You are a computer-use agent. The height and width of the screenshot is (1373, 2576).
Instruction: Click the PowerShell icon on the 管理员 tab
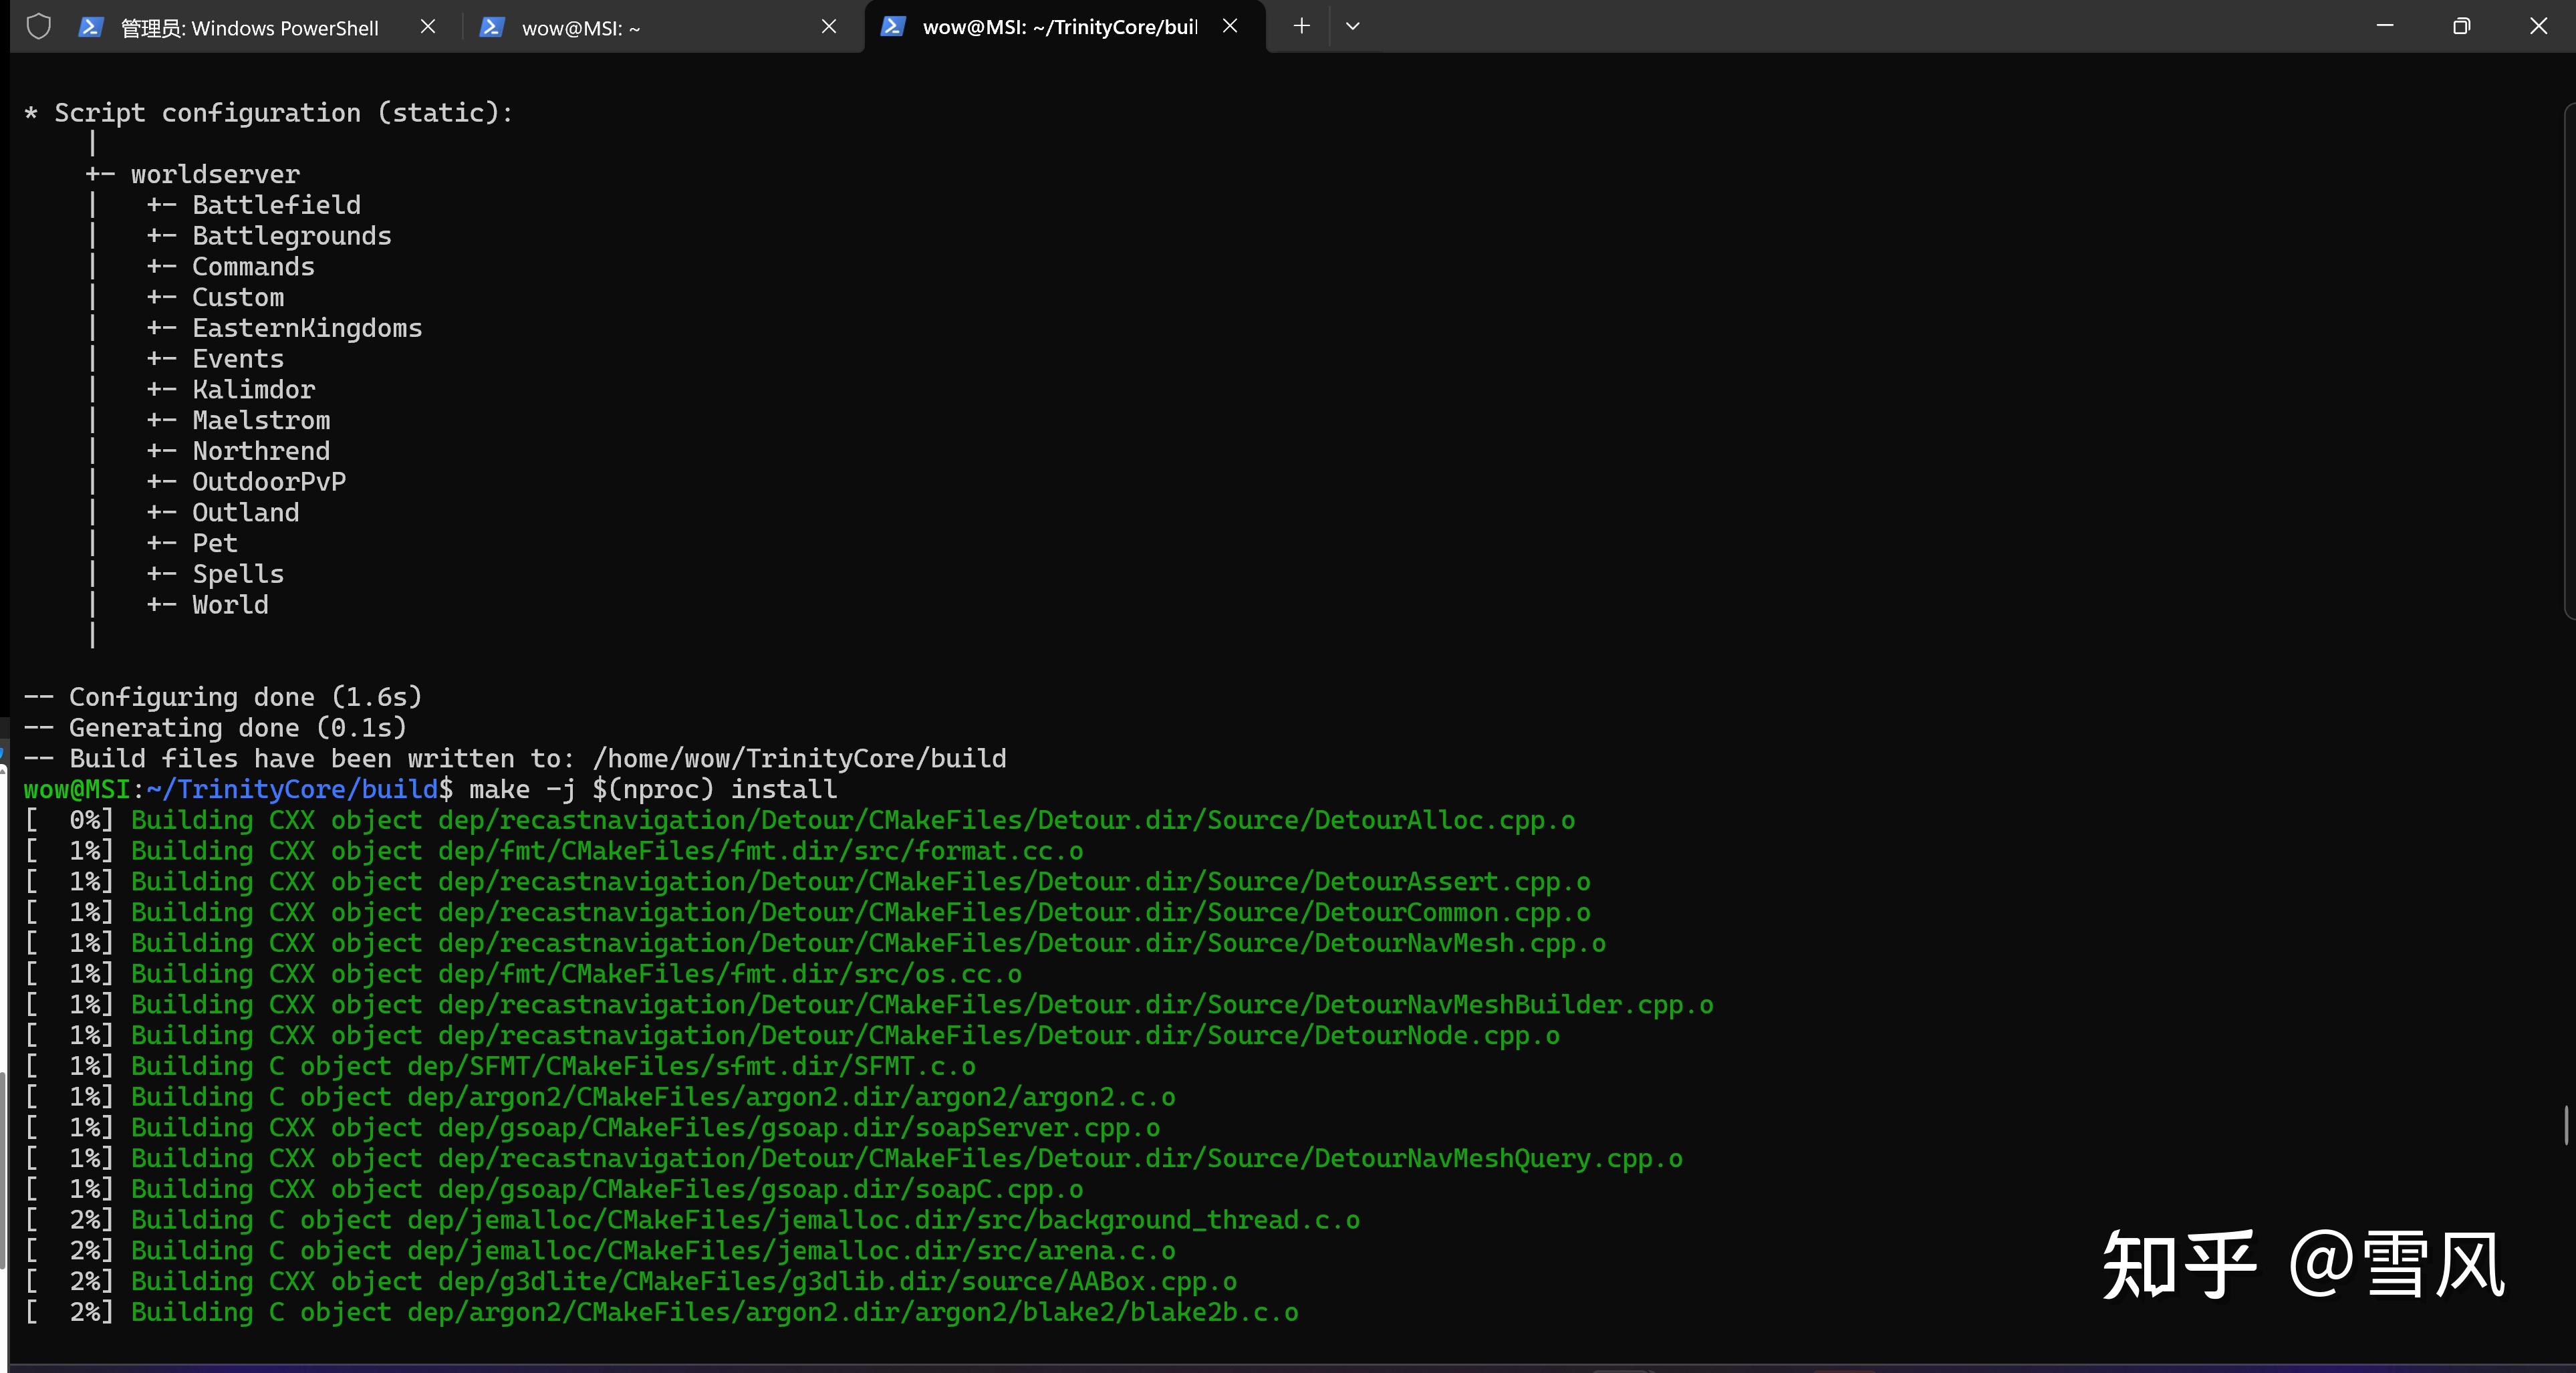(x=91, y=27)
